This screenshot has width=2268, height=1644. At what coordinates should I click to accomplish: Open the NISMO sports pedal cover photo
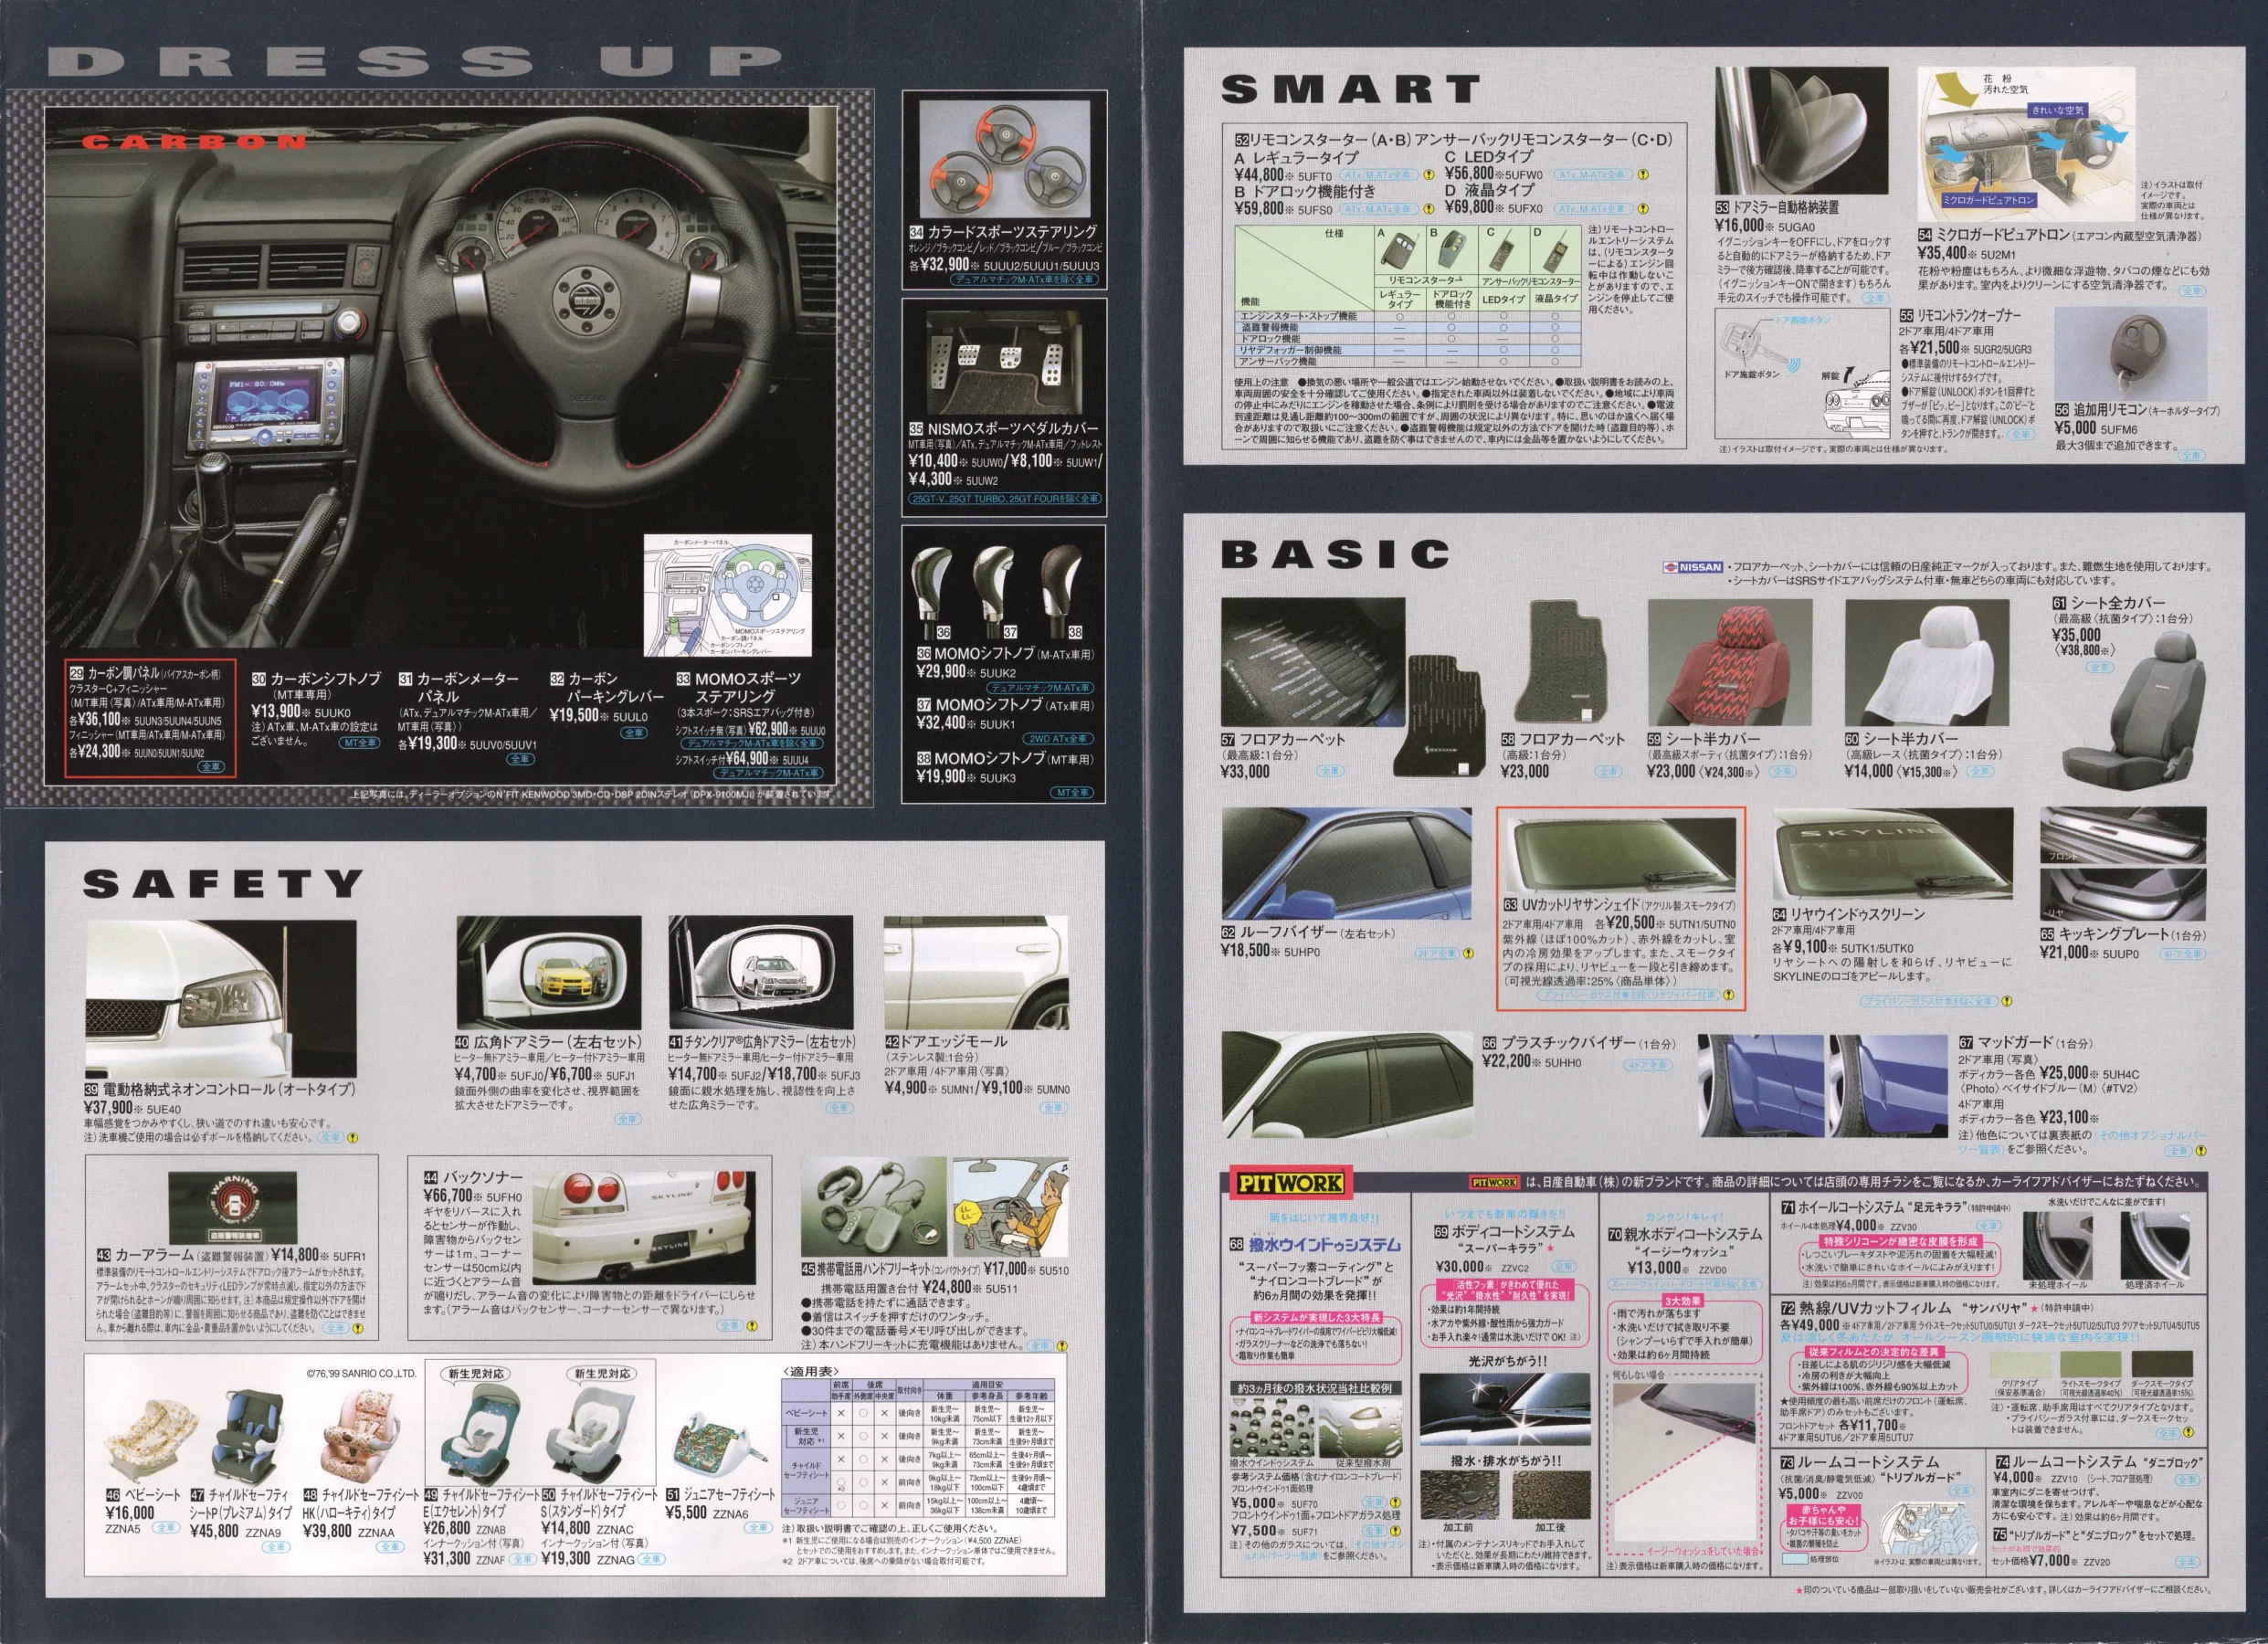click(1004, 362)
